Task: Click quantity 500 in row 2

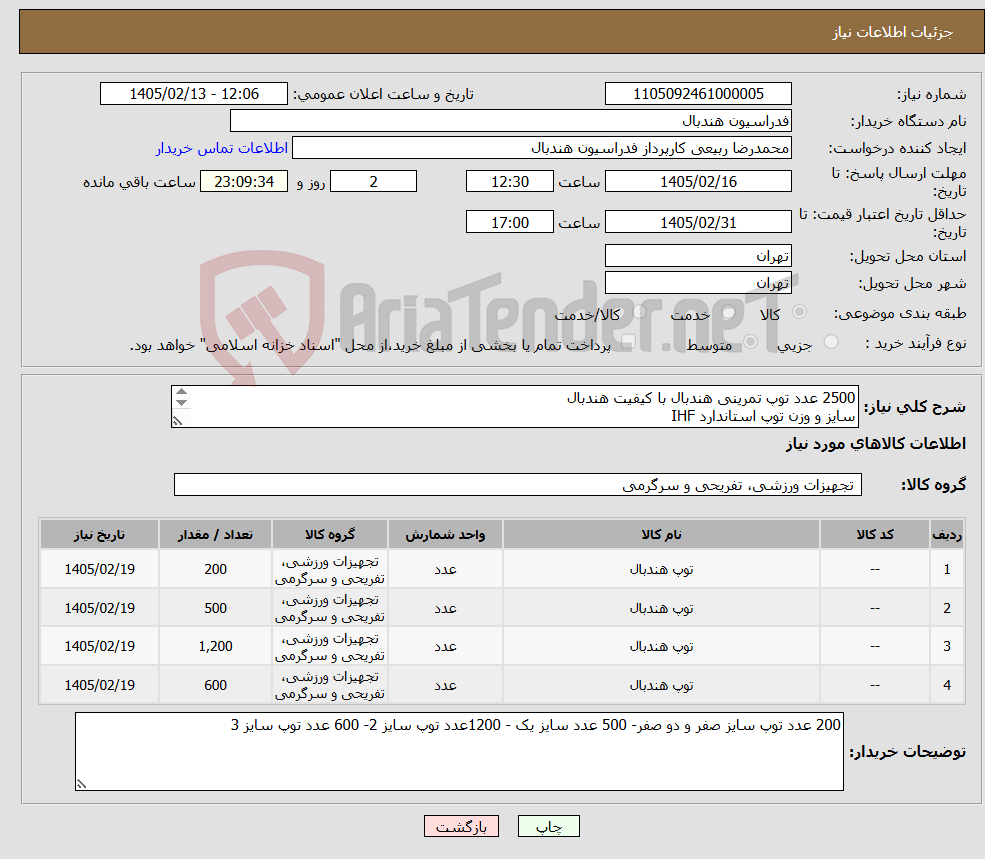Action: (215, 608)
